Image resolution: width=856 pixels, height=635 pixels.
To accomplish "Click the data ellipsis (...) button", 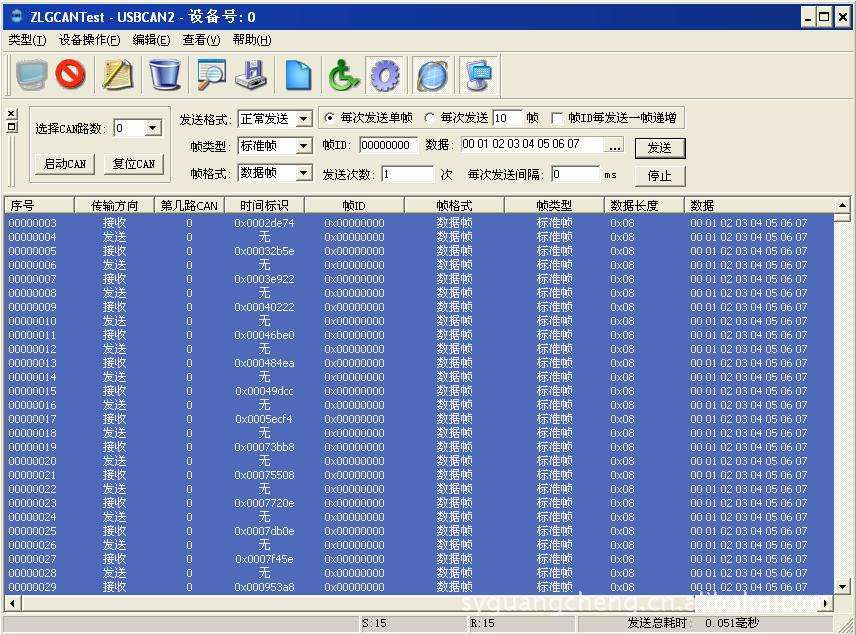I will point(614,146).
